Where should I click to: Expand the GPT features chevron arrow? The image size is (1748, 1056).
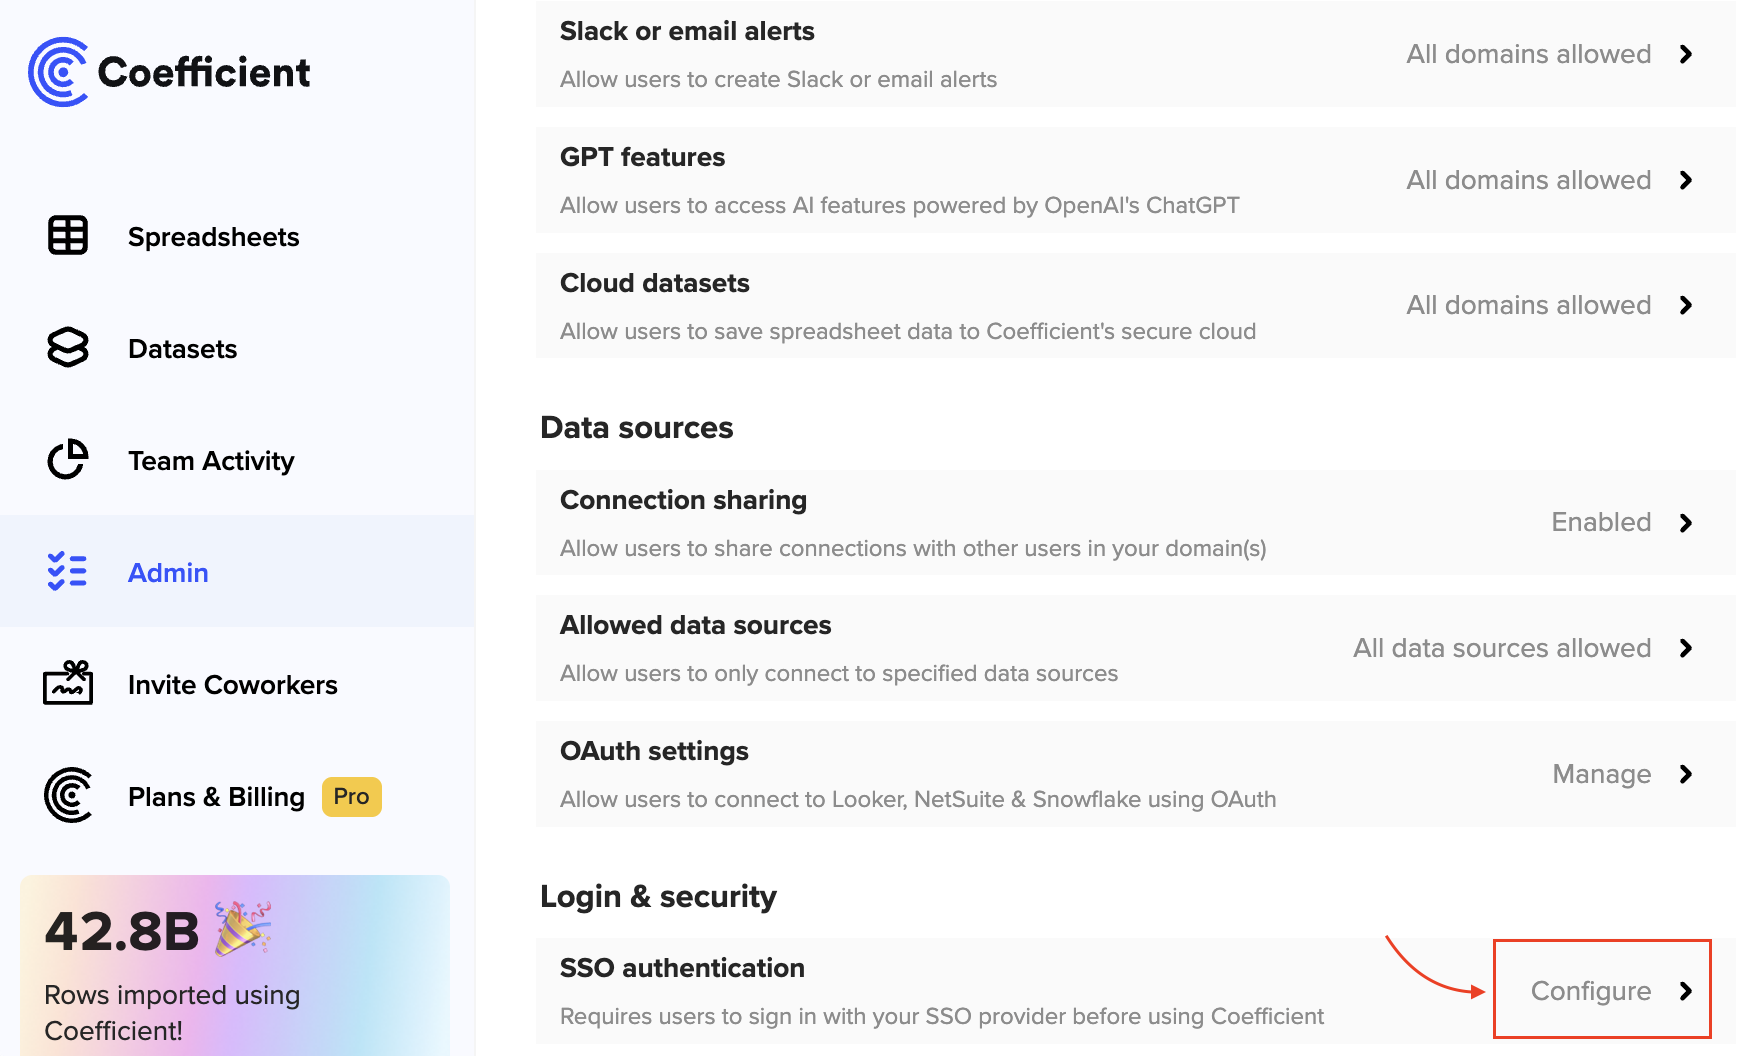(1686, 180)
